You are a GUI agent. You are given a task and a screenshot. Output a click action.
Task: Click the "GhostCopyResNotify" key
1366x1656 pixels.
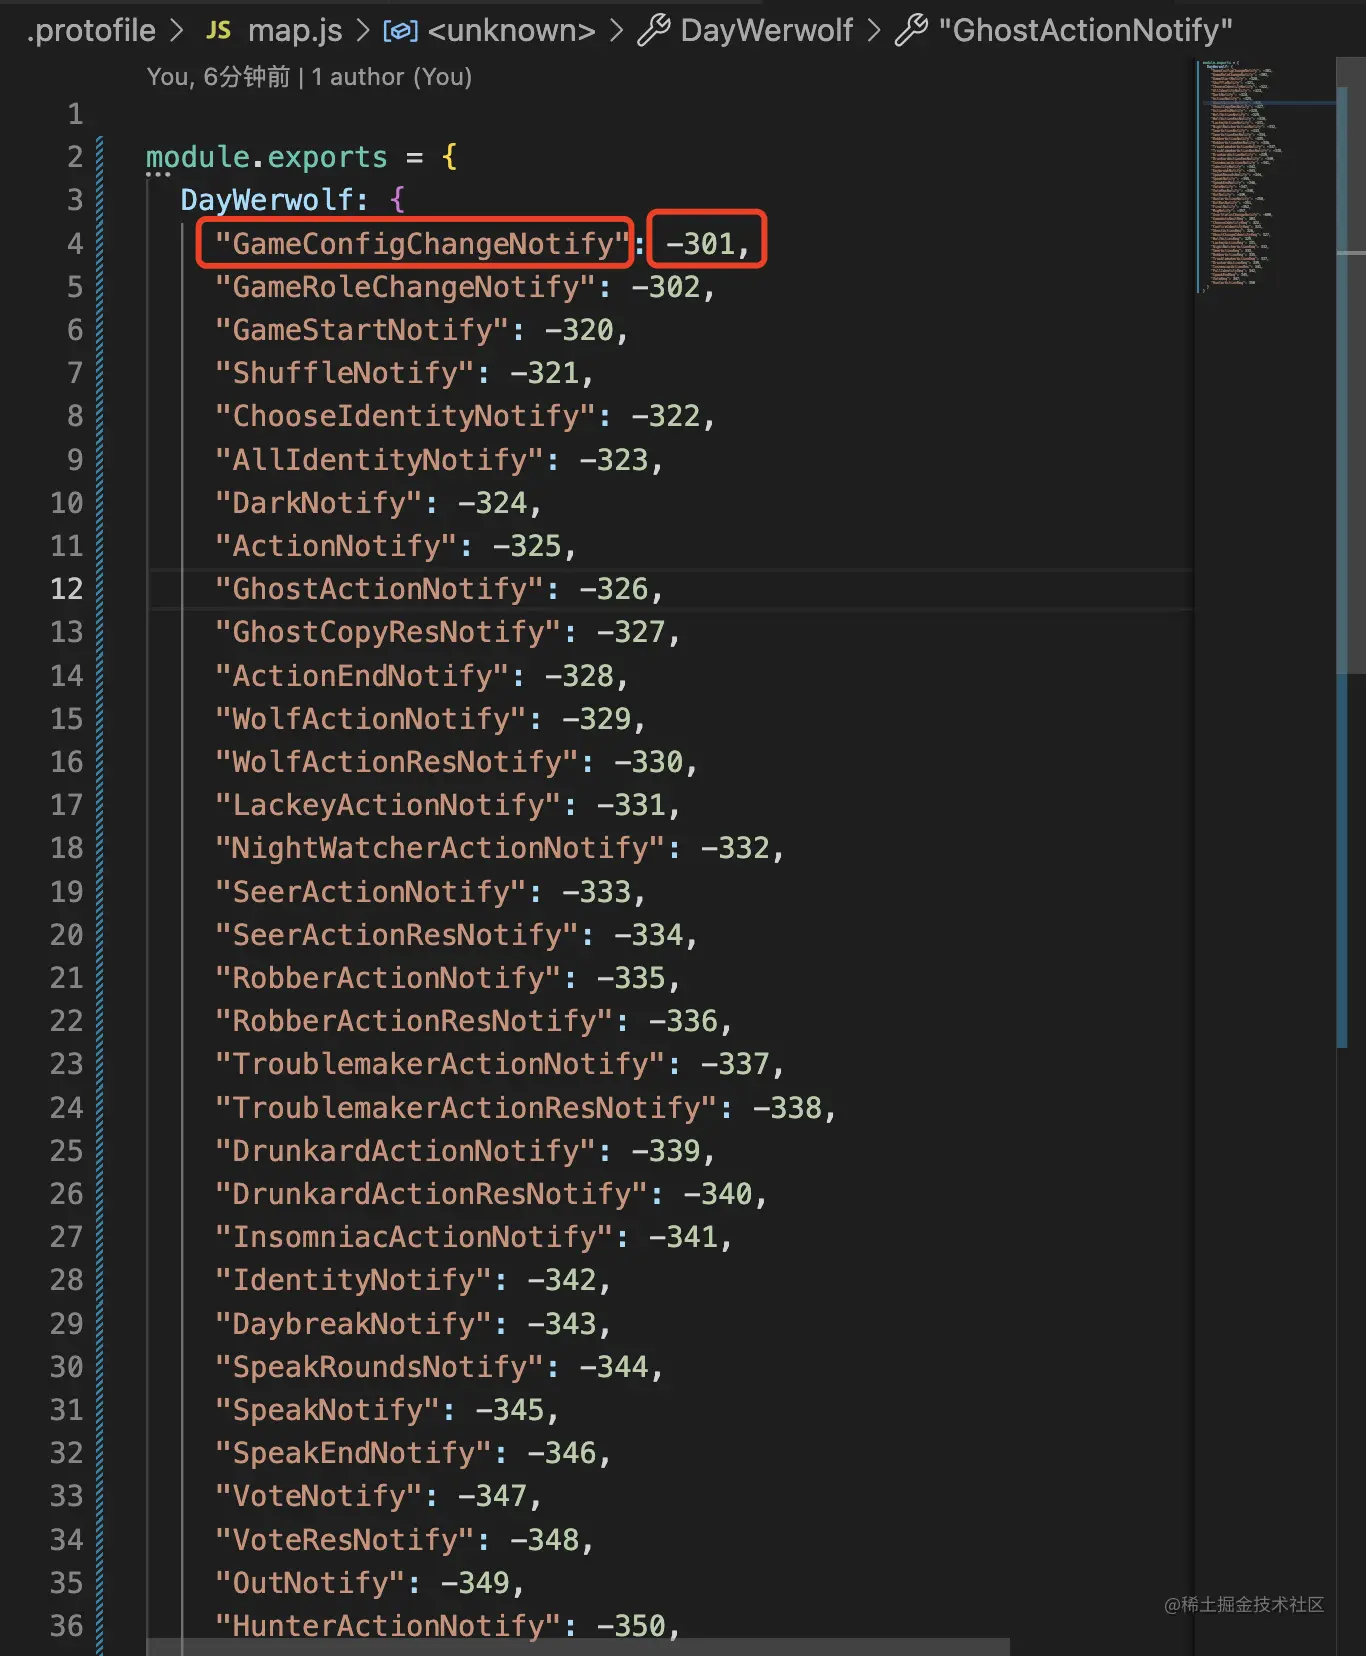pyautogui.click(x=388, y=632)
